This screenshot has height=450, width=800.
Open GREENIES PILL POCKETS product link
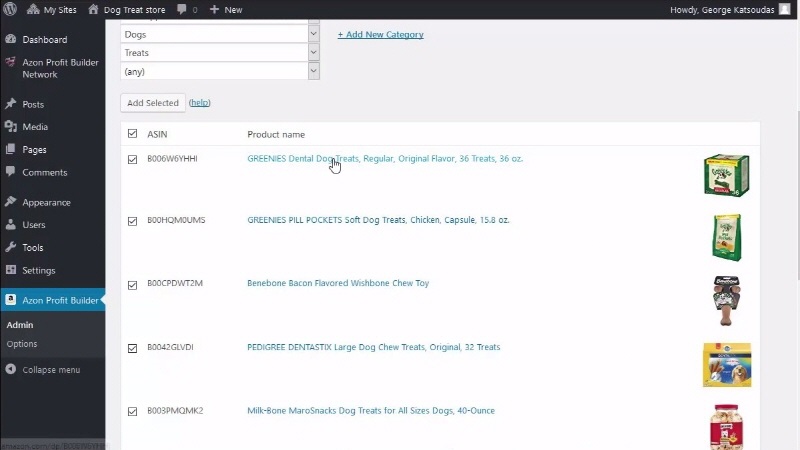tap(378, 220)
